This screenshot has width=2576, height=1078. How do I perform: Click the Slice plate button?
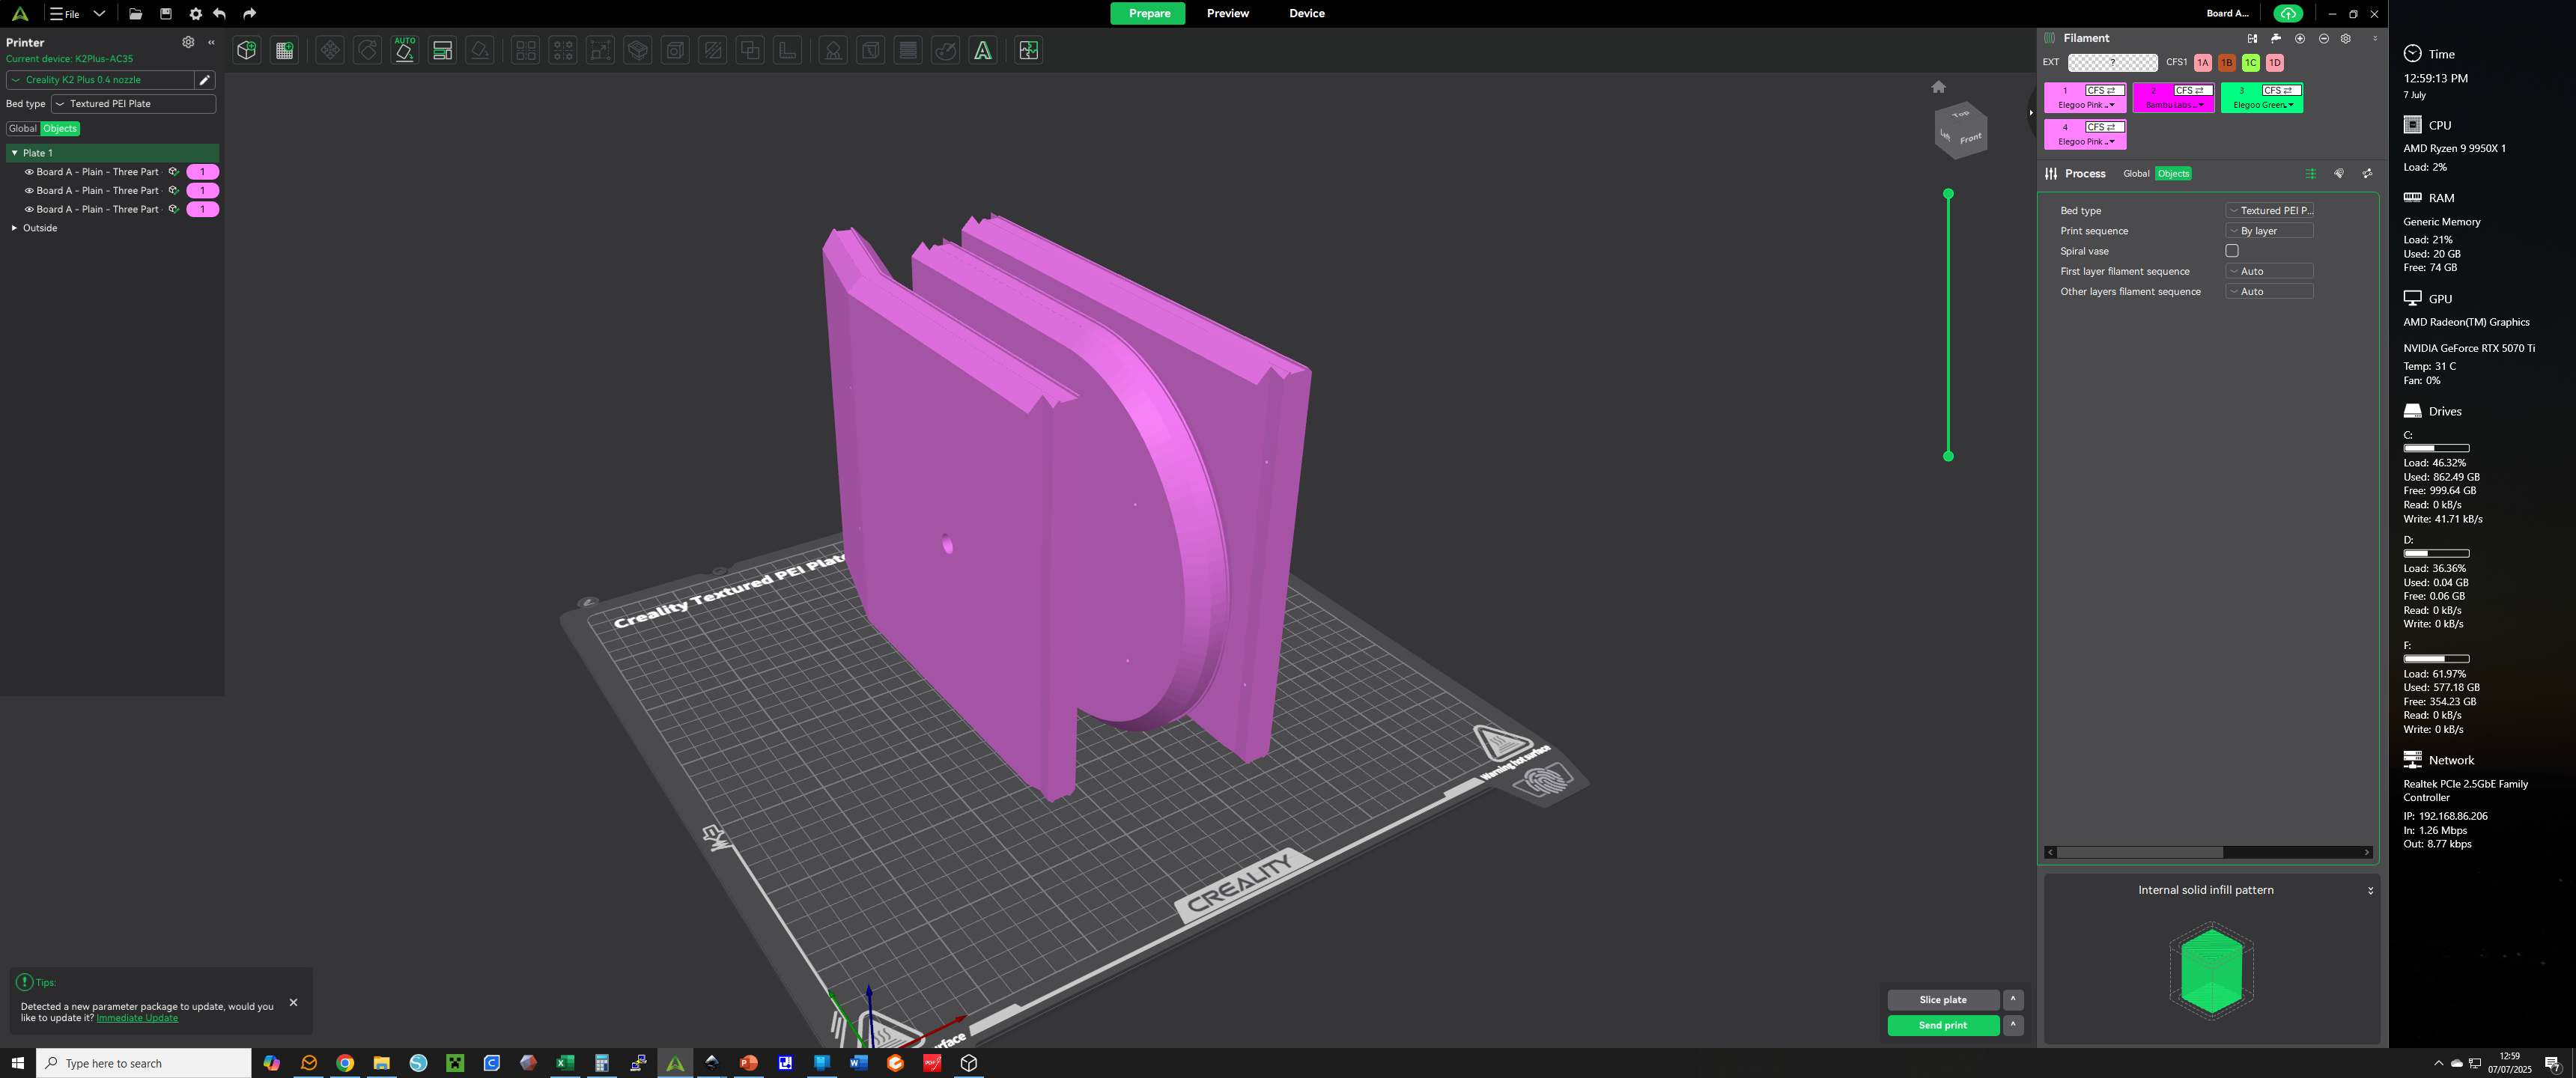point(1942,999)
